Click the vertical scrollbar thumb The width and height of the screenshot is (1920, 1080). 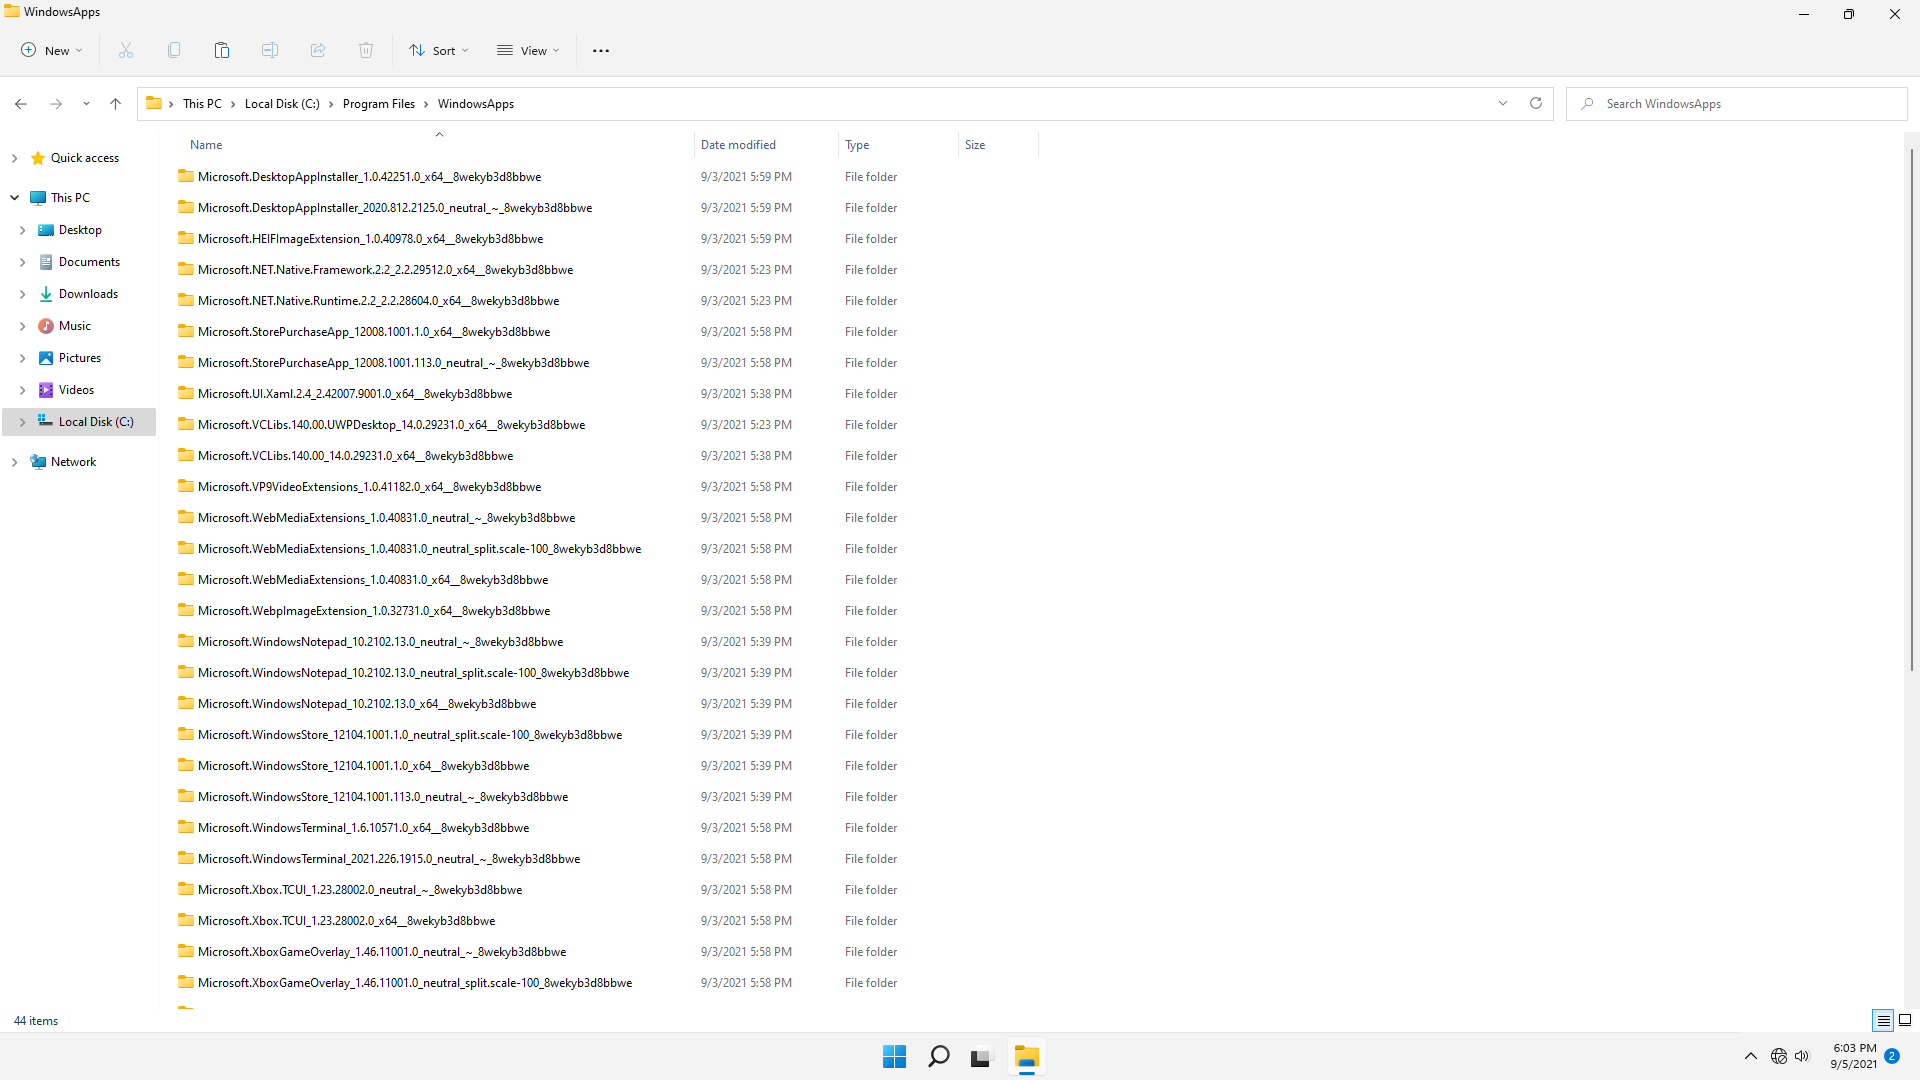tap(1911, 410)
